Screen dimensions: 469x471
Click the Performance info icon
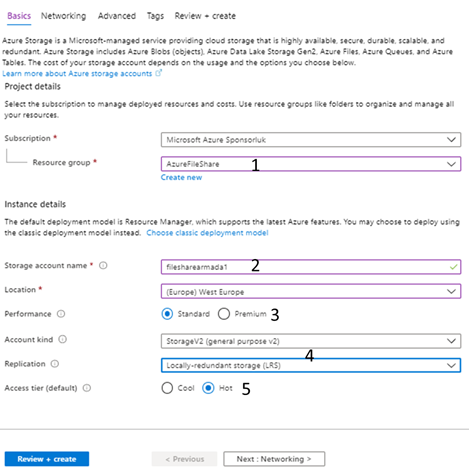pos(61,314)
